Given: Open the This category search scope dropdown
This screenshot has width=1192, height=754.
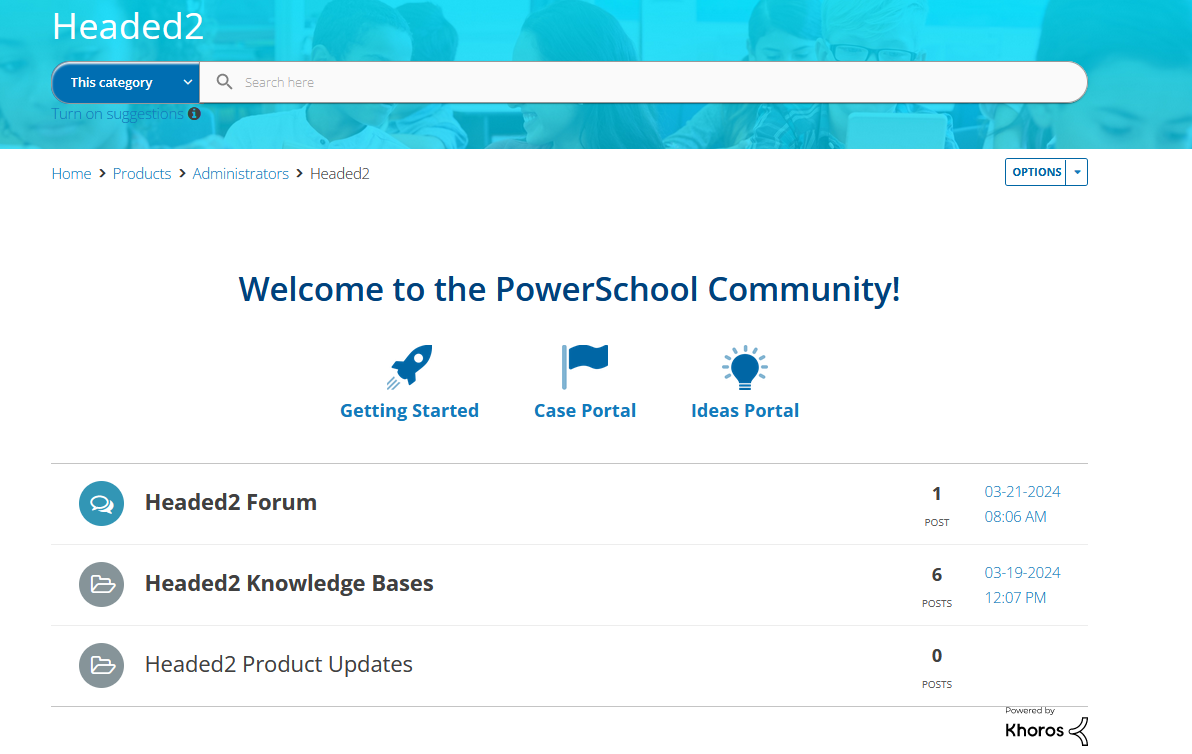Looking at the screenshot, I should click(124, 82).
